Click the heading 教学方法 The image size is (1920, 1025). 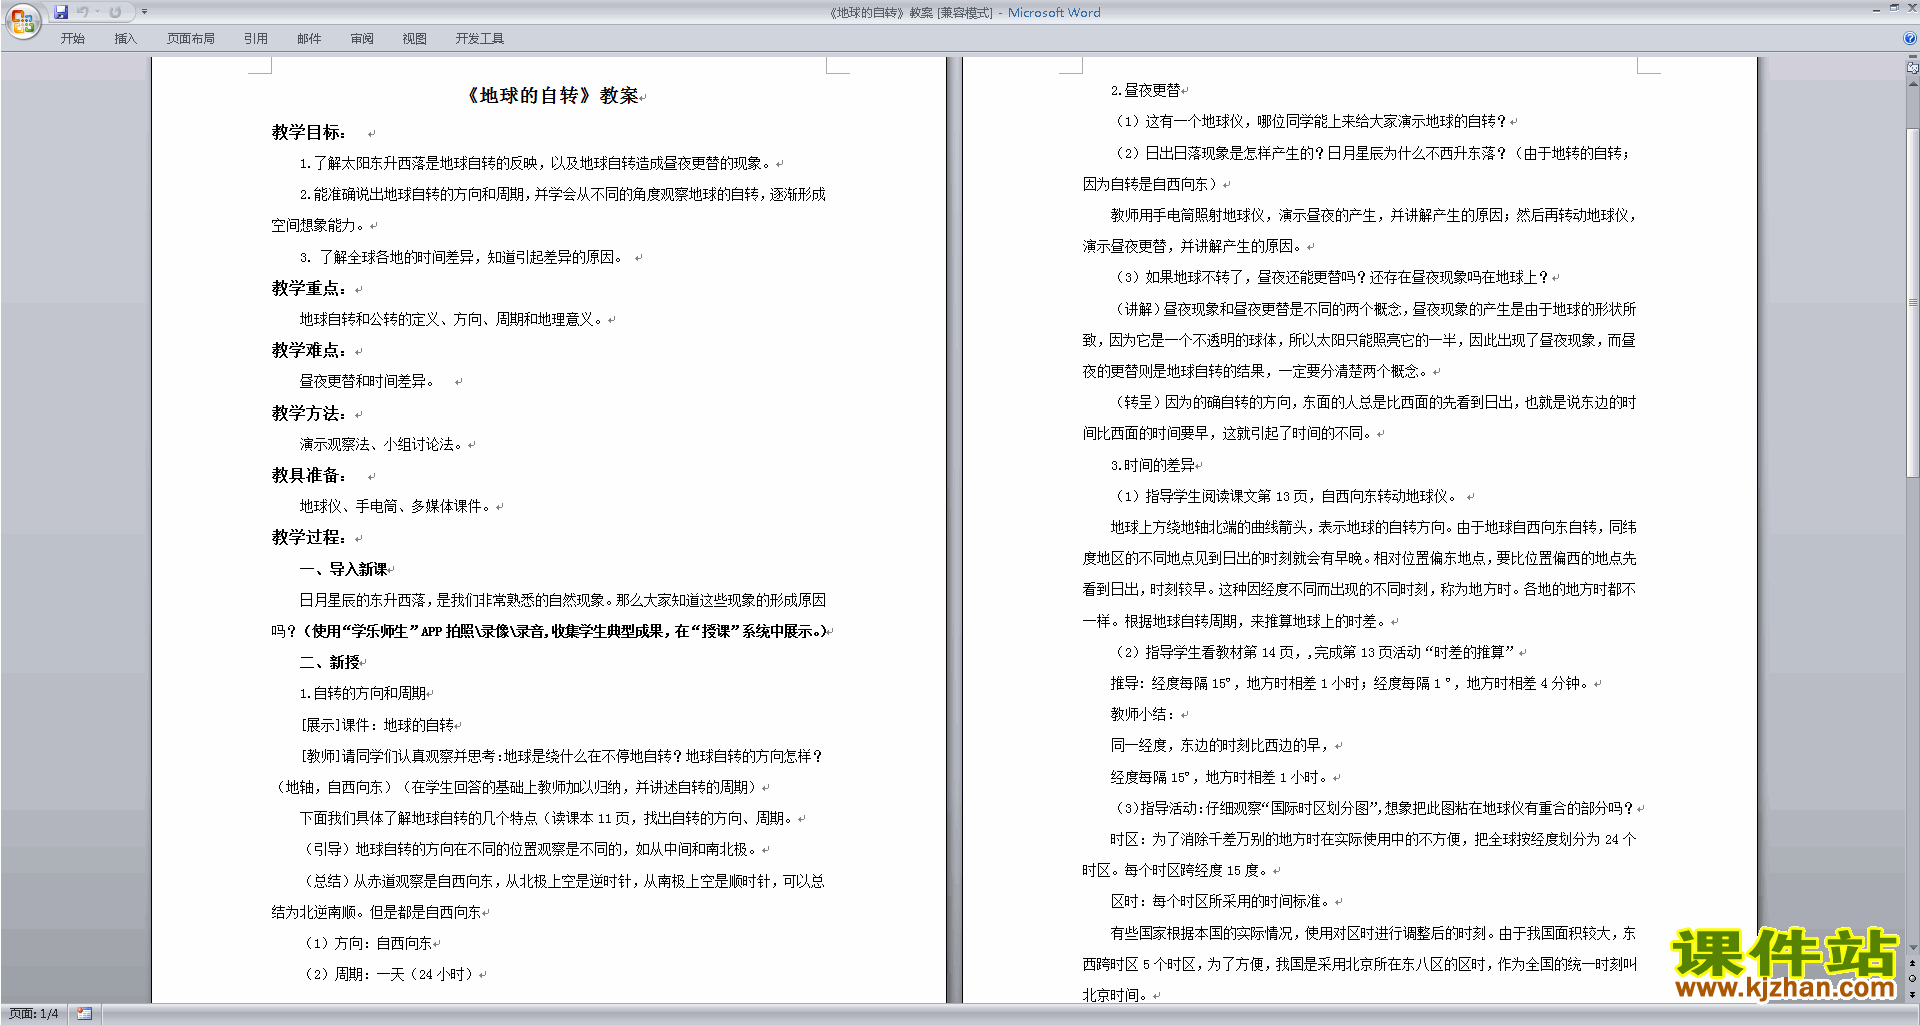pos(309,413)
